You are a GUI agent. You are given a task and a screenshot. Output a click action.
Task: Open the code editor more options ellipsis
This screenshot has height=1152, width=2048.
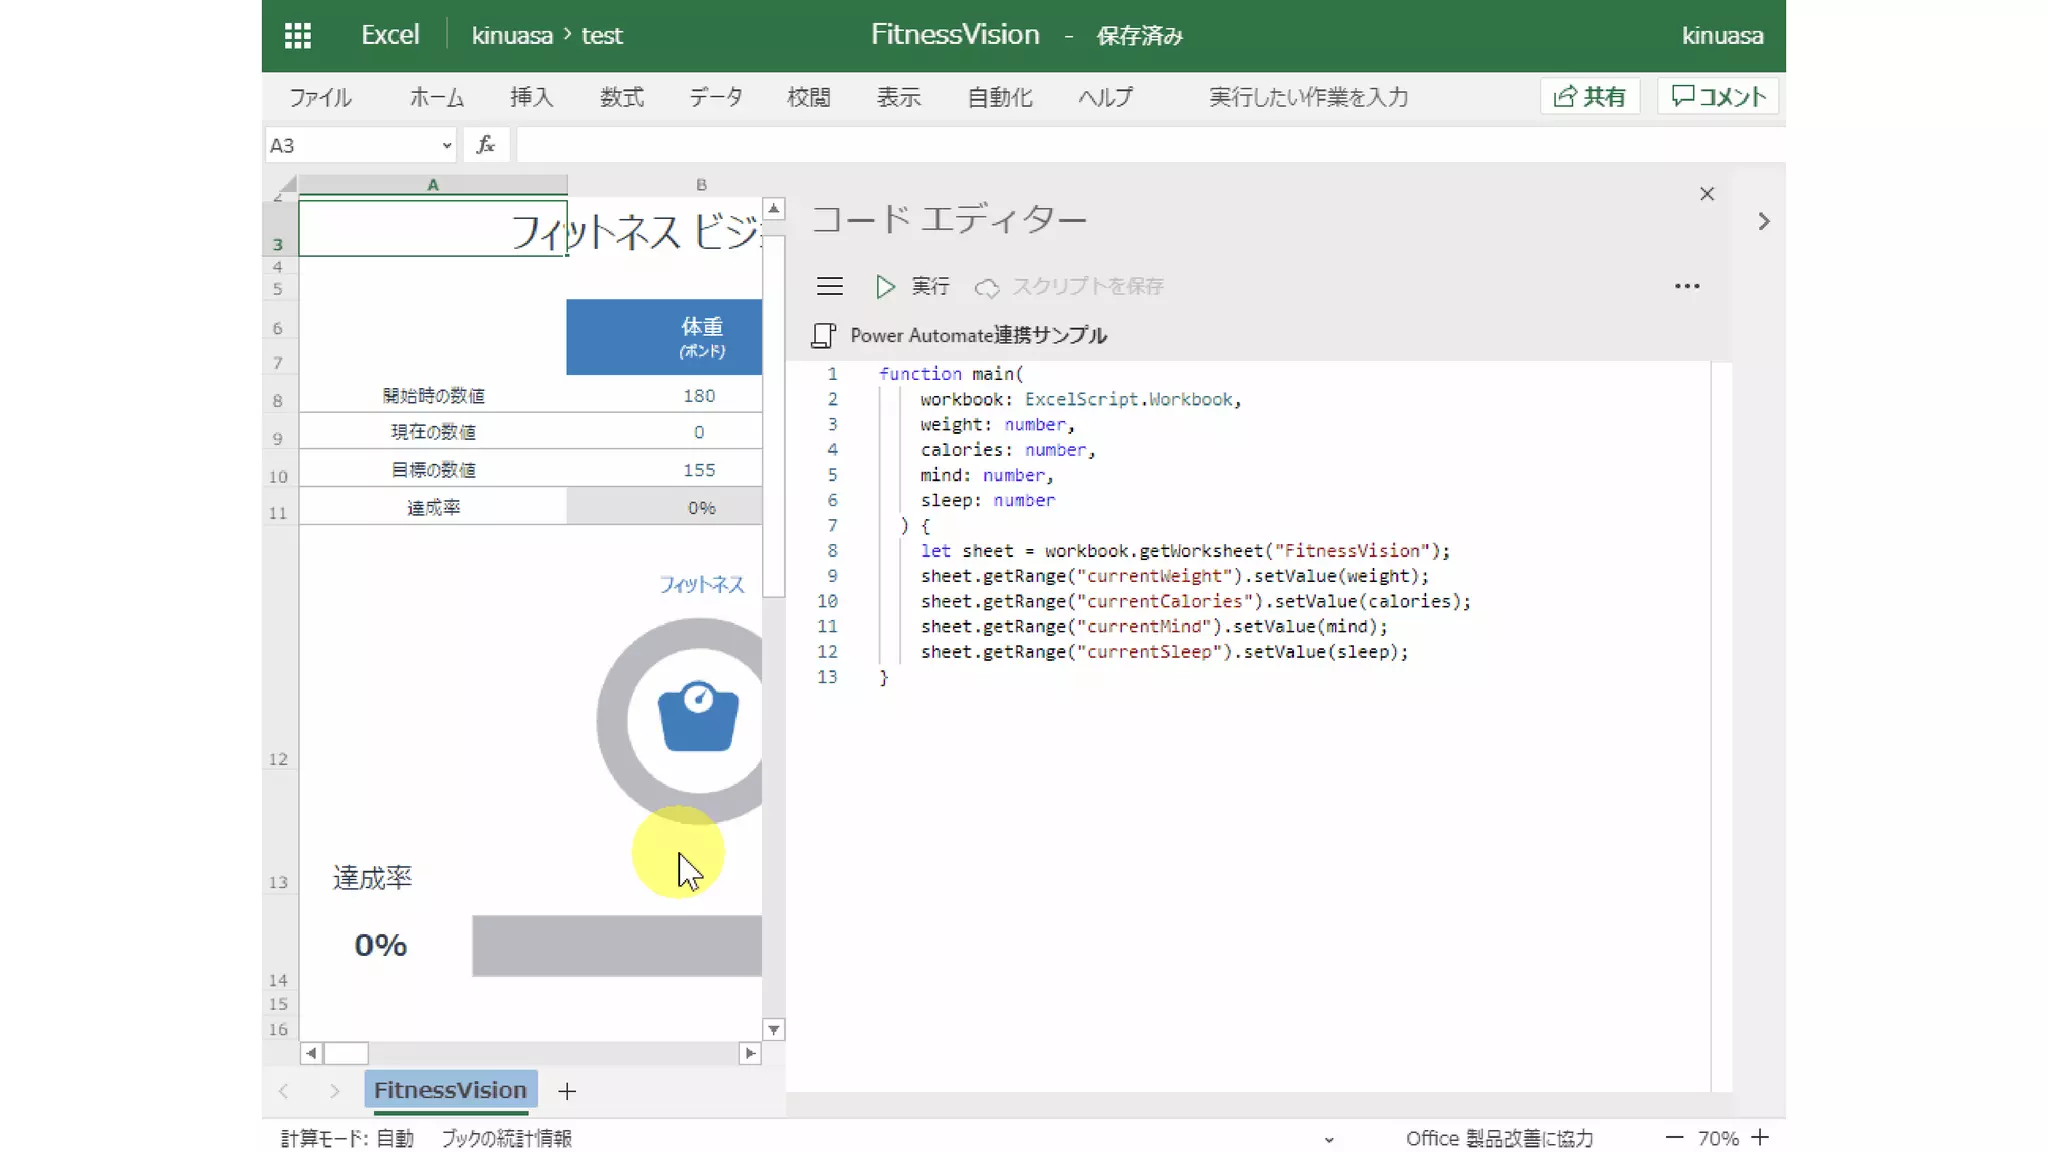1687,286
